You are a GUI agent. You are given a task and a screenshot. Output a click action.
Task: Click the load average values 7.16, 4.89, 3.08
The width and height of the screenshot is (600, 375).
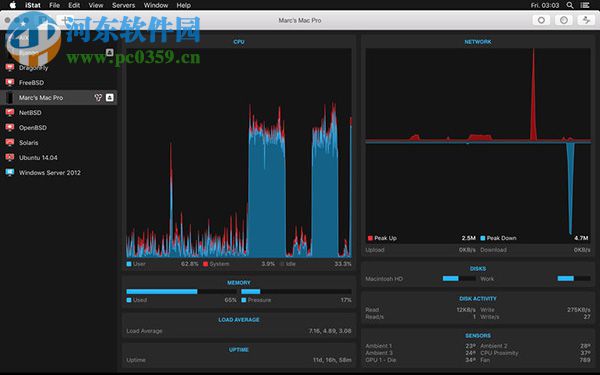[330, 331]
